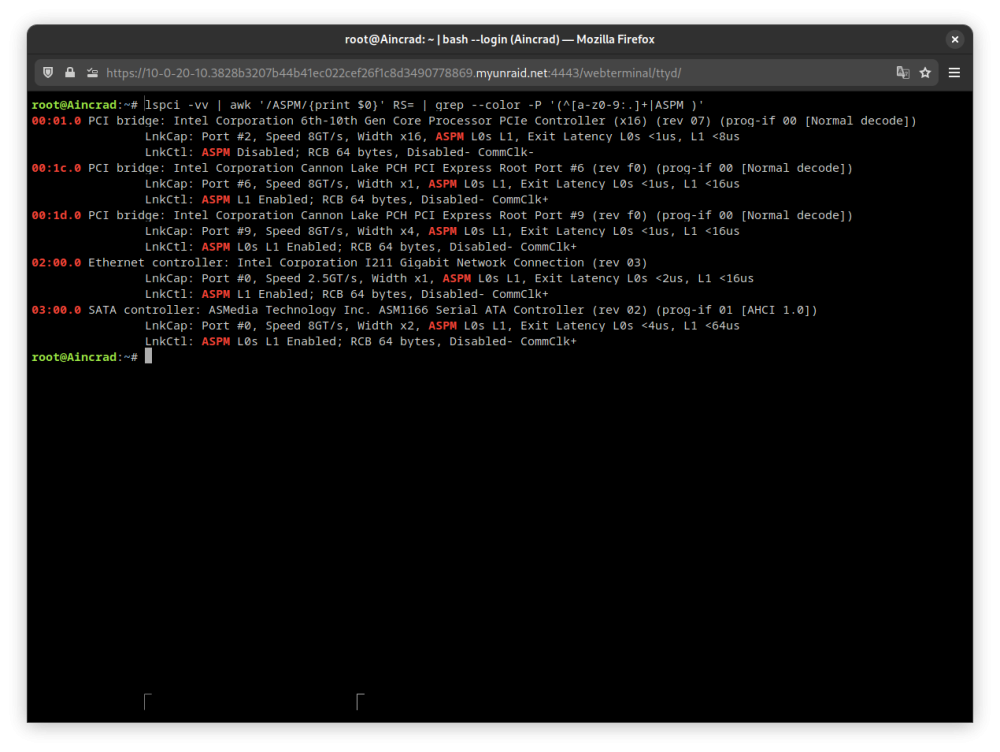Click the terminal cursor at the empty prompt
Screen dimensions: 1000x752
click(149, 357)
